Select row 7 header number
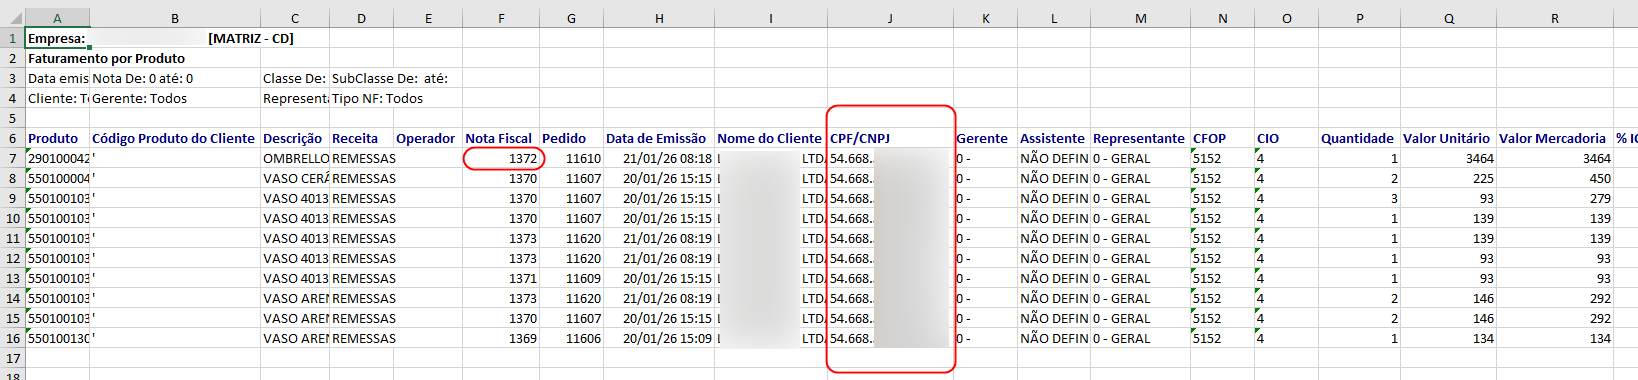The height and width of the screenshot is (380, 1638). tap(12, 158)
